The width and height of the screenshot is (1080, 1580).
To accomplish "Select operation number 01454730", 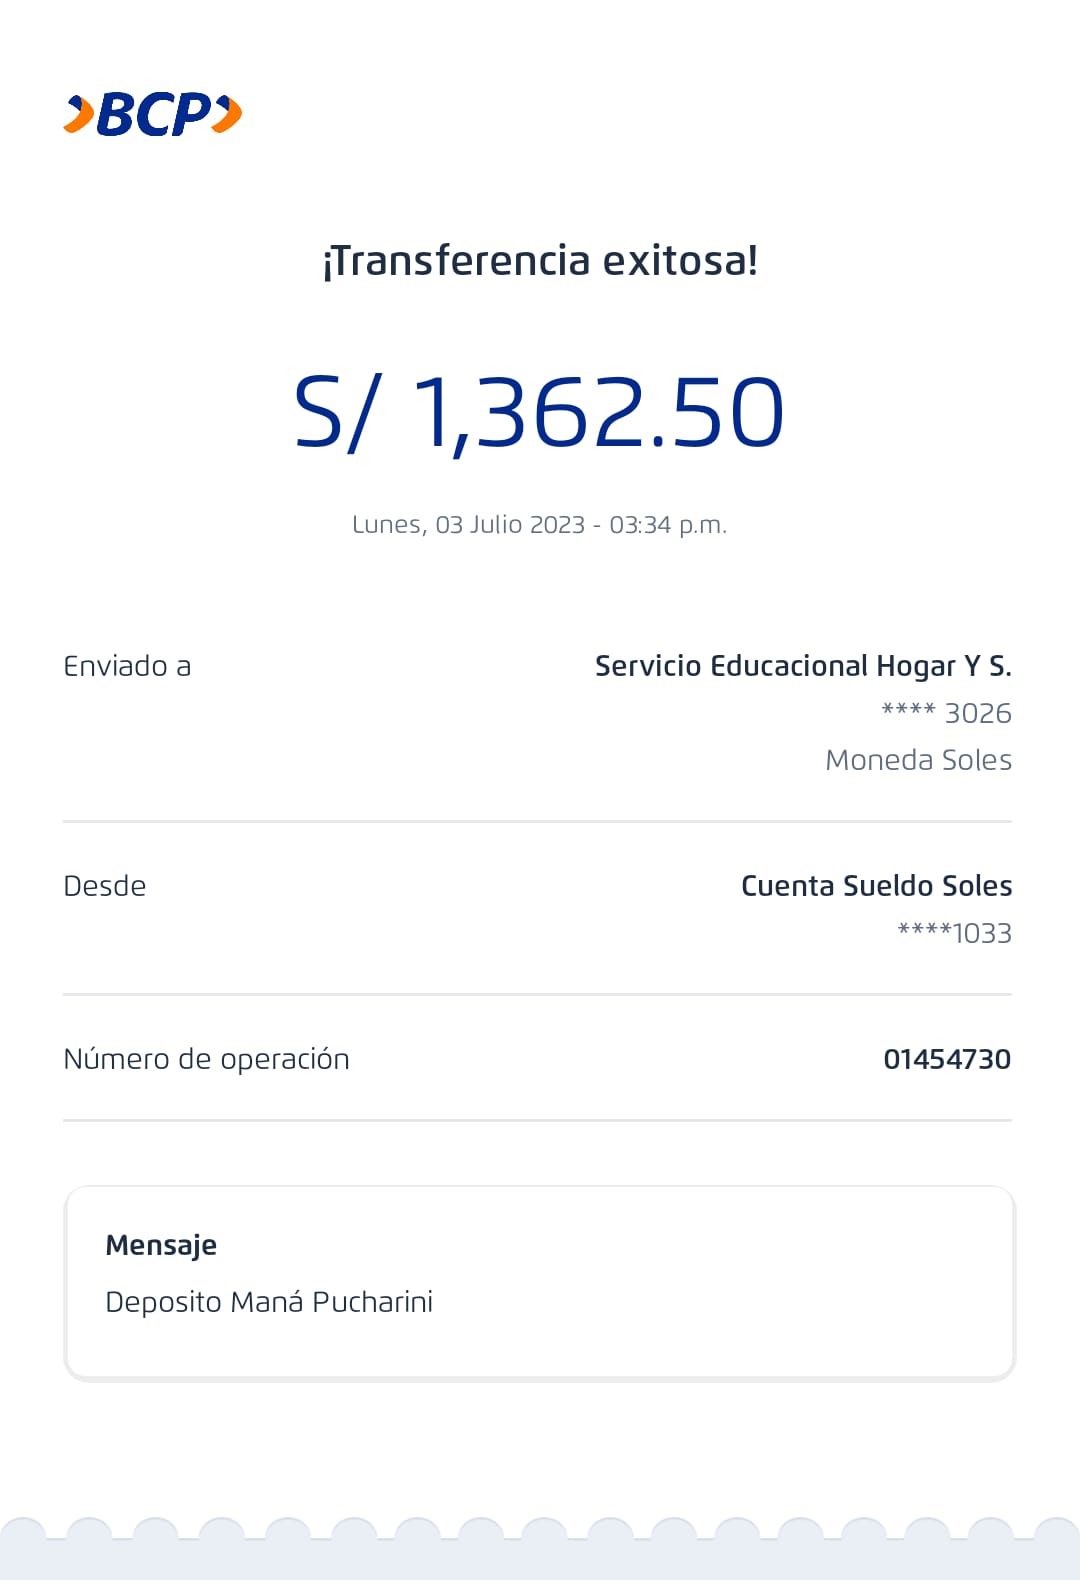I will (947, 1060).
